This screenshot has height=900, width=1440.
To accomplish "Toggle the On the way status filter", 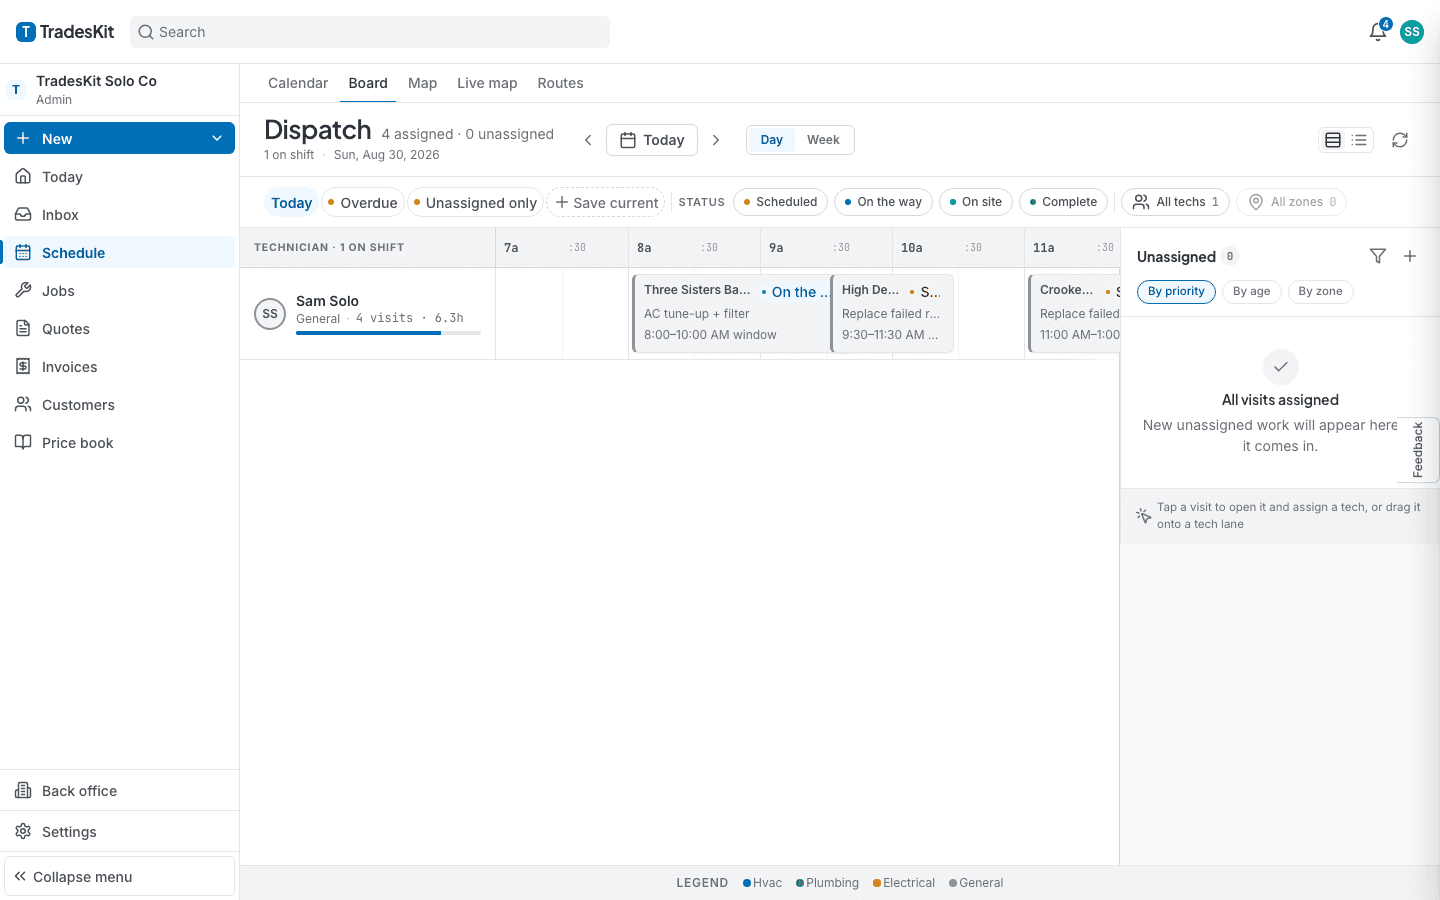I will click(883, 202).
